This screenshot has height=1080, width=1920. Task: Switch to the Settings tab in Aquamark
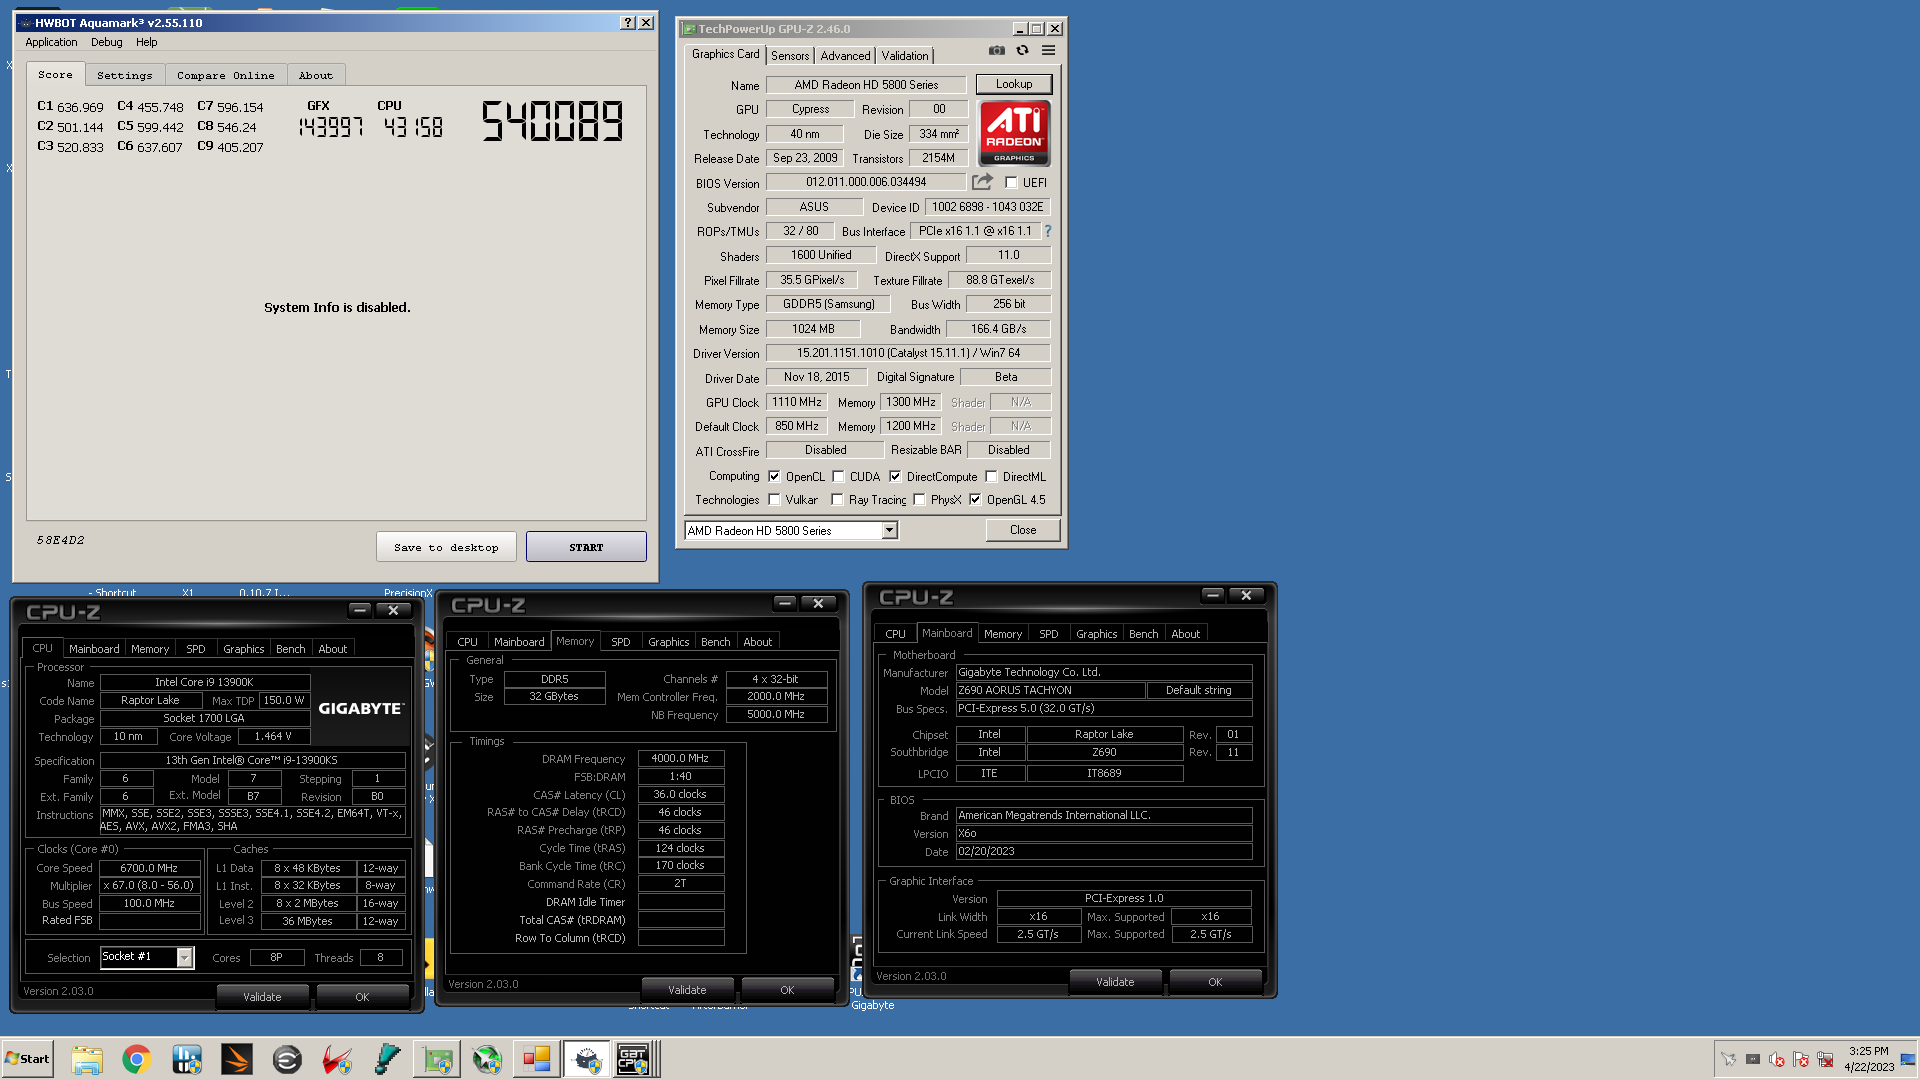click(x=125, y=75)
